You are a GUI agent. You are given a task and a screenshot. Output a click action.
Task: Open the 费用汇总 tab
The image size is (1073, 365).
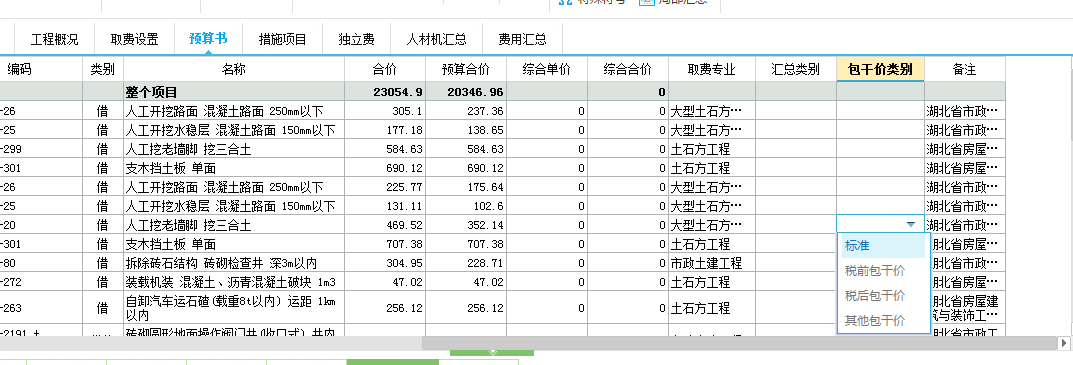pos(522,39)
